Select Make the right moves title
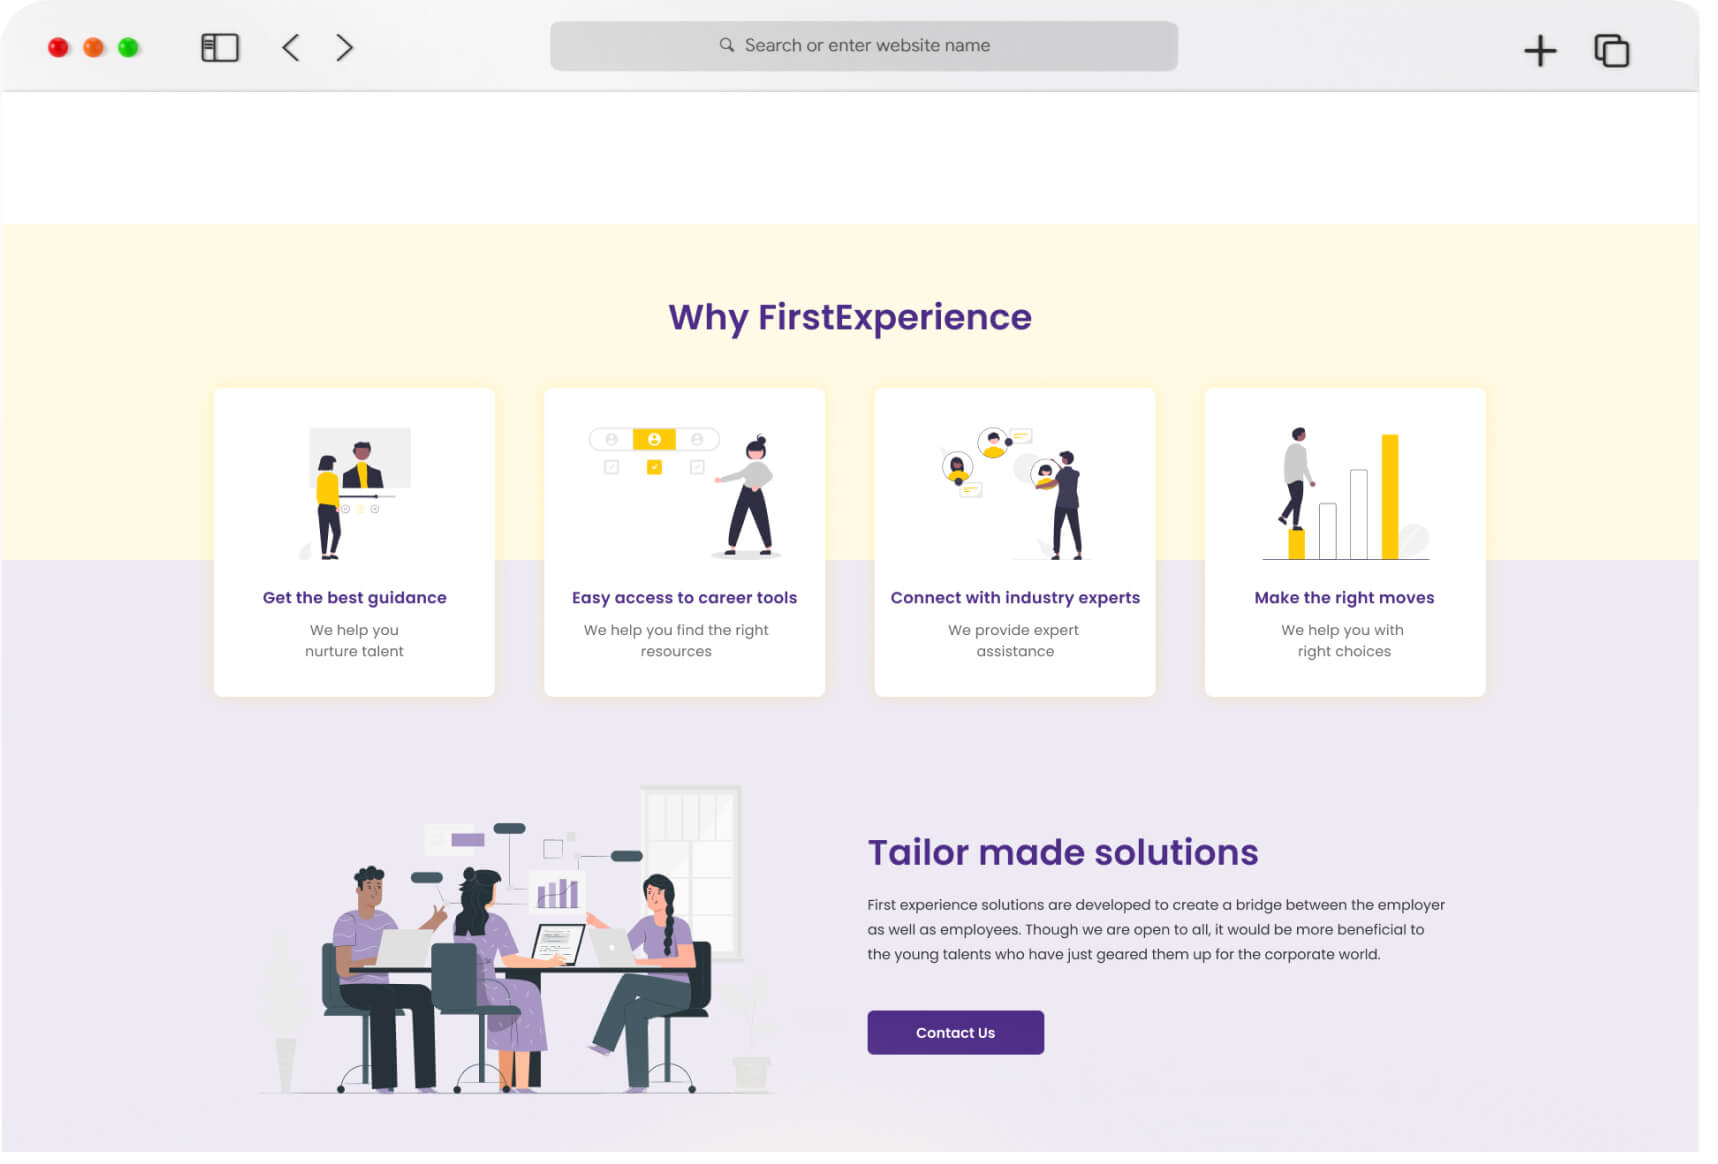 coord(1344,597)
